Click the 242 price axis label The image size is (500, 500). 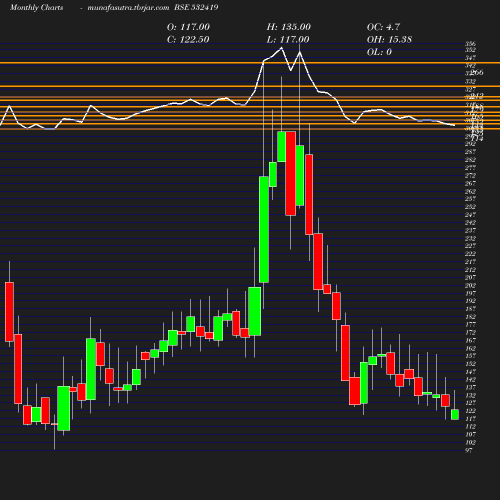point(470,222)
